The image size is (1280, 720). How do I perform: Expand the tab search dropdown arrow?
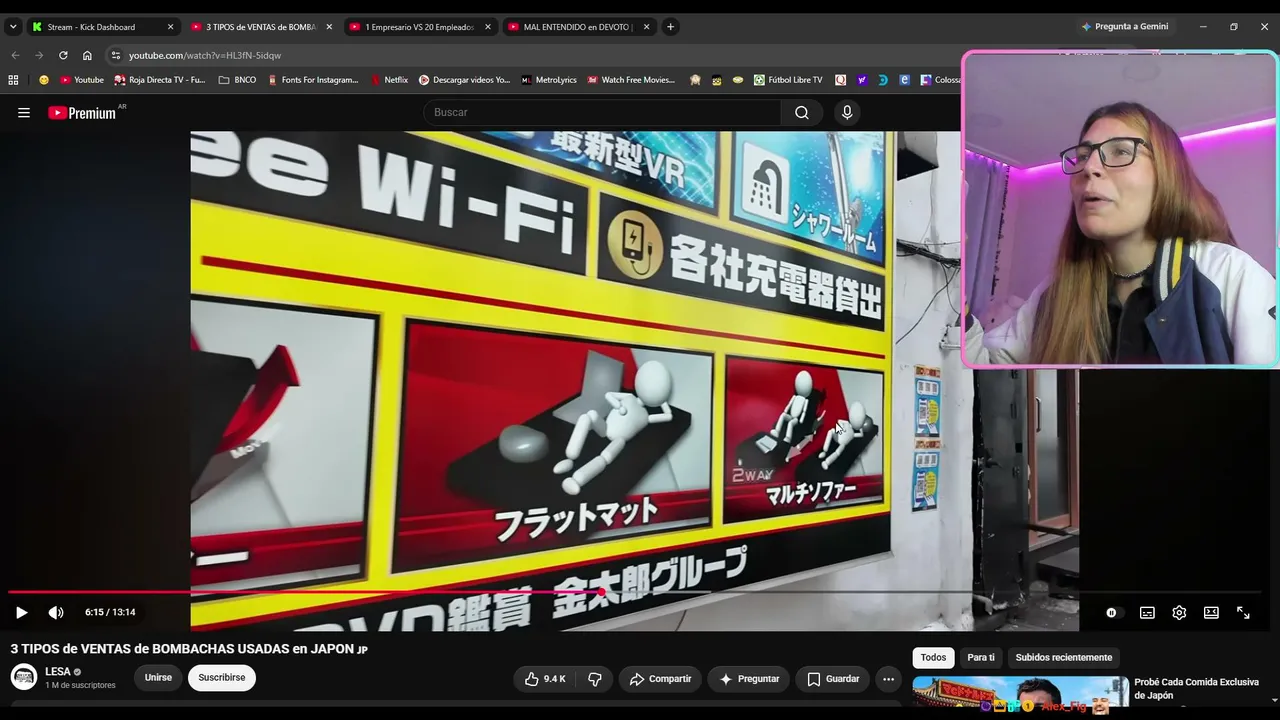tap(13, 27)
